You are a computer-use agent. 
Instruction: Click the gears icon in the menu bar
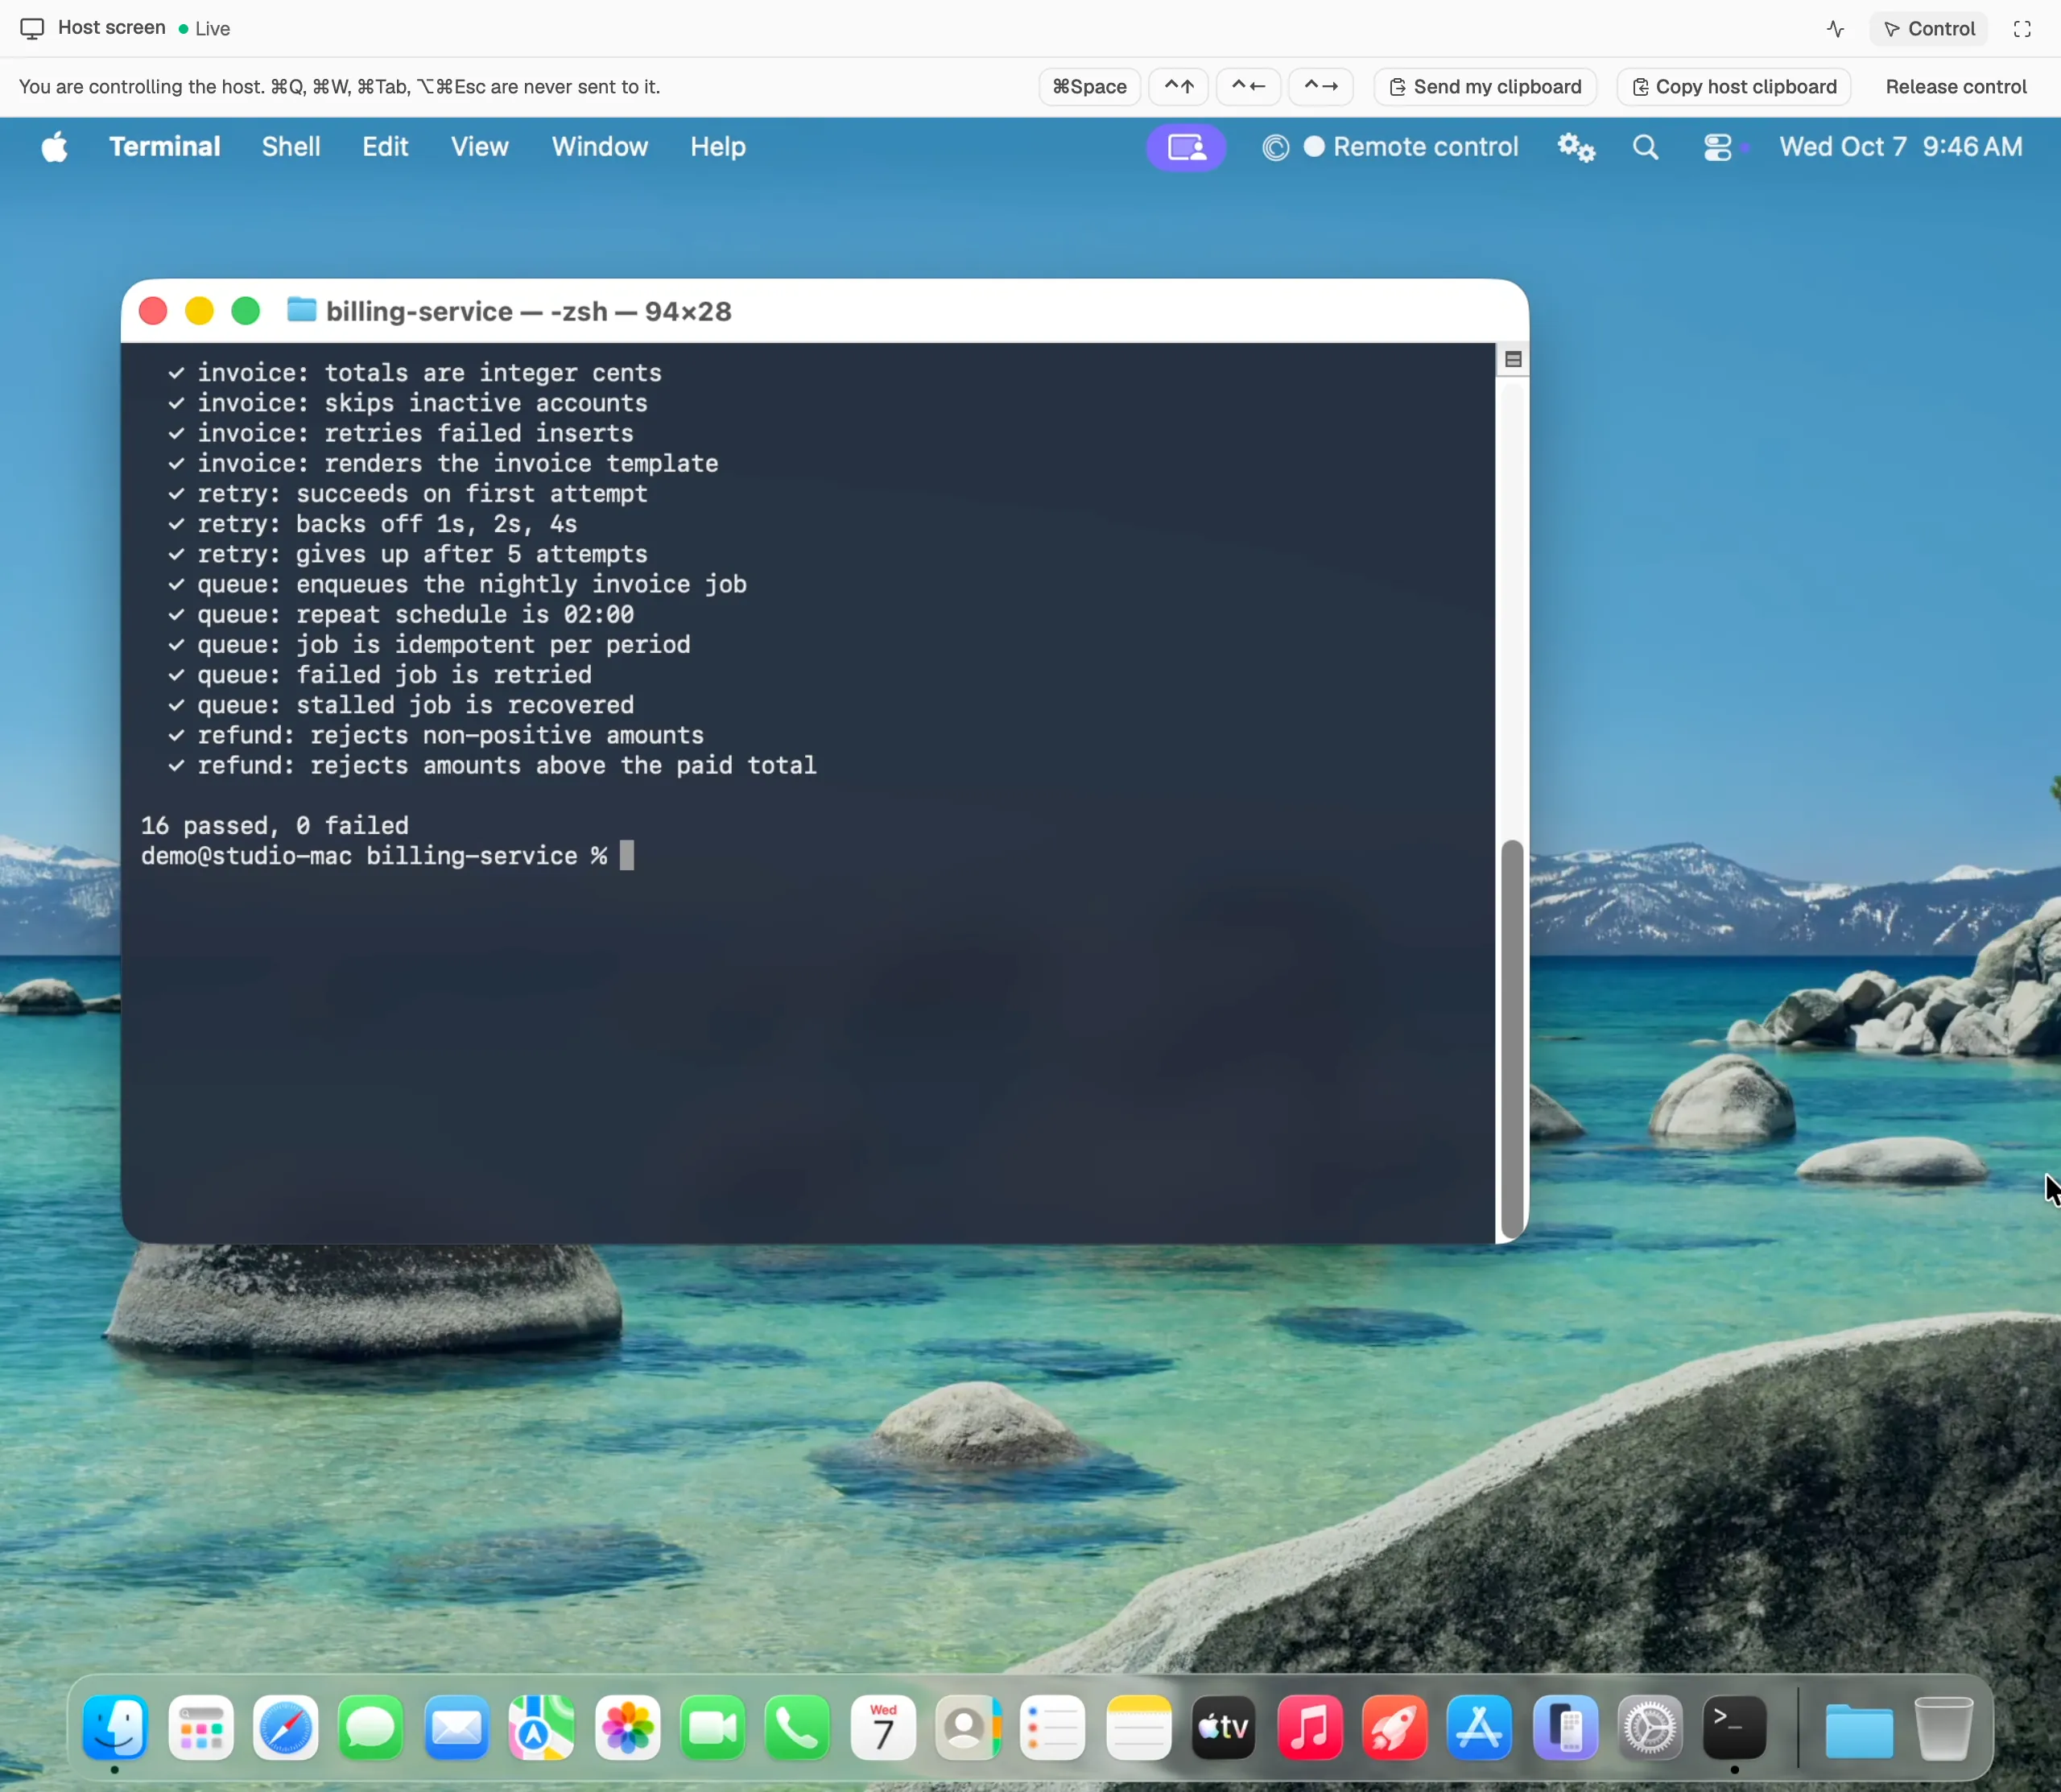click(1576, 147)
